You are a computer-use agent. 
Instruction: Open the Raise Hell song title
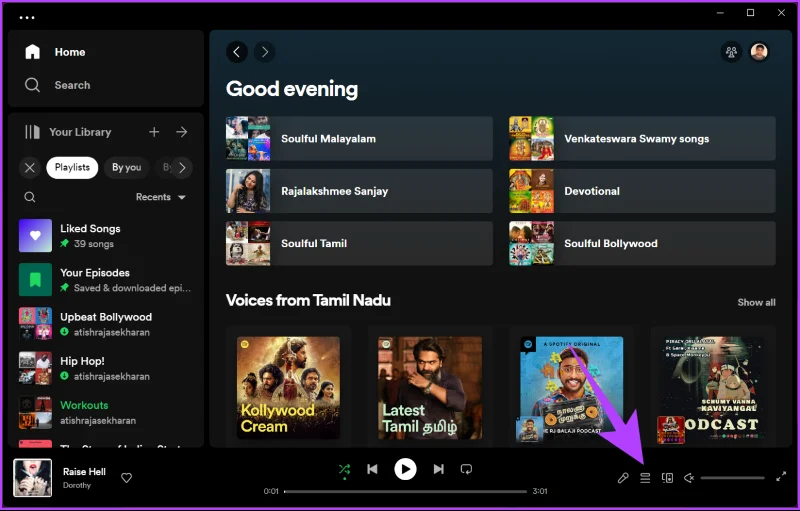(x=84, y=472)
